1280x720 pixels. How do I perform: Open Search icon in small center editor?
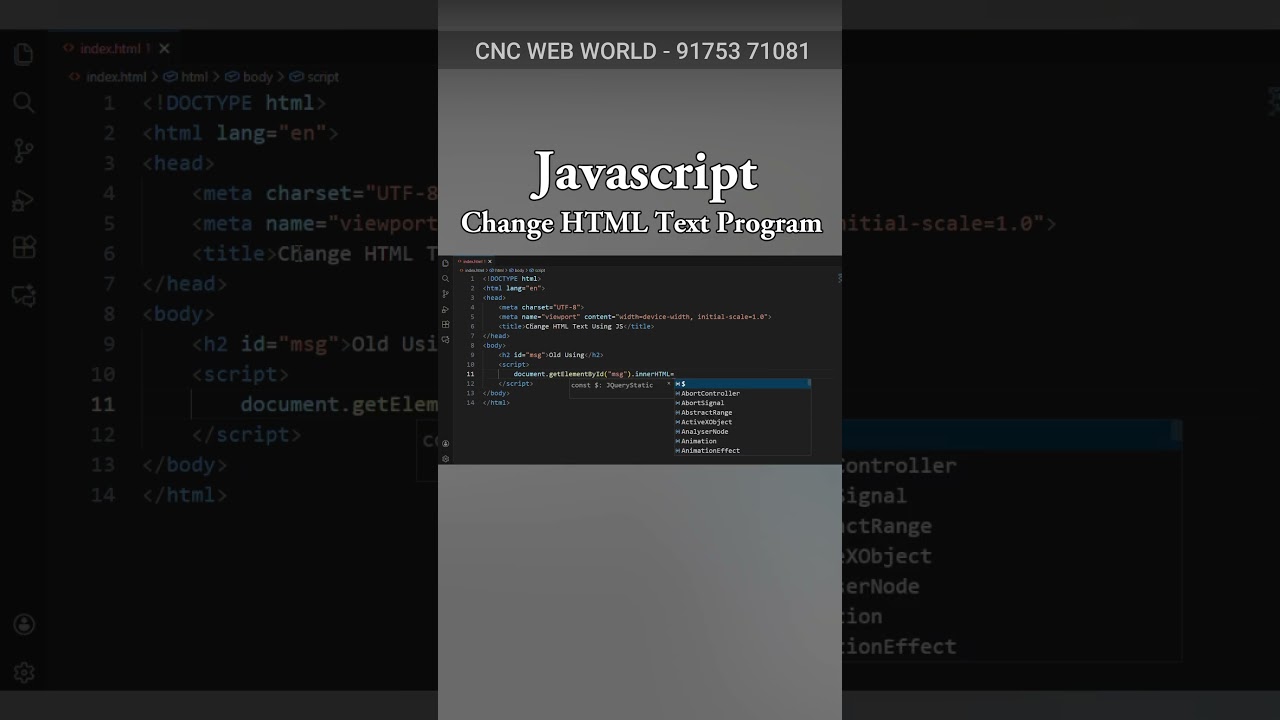pos(445,279)
